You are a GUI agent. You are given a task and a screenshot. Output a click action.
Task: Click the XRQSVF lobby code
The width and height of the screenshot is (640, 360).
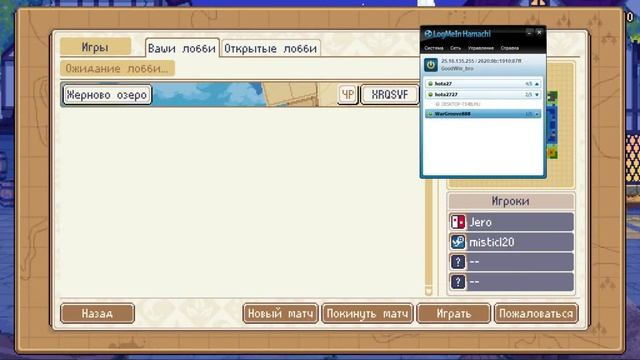point(390,94)
